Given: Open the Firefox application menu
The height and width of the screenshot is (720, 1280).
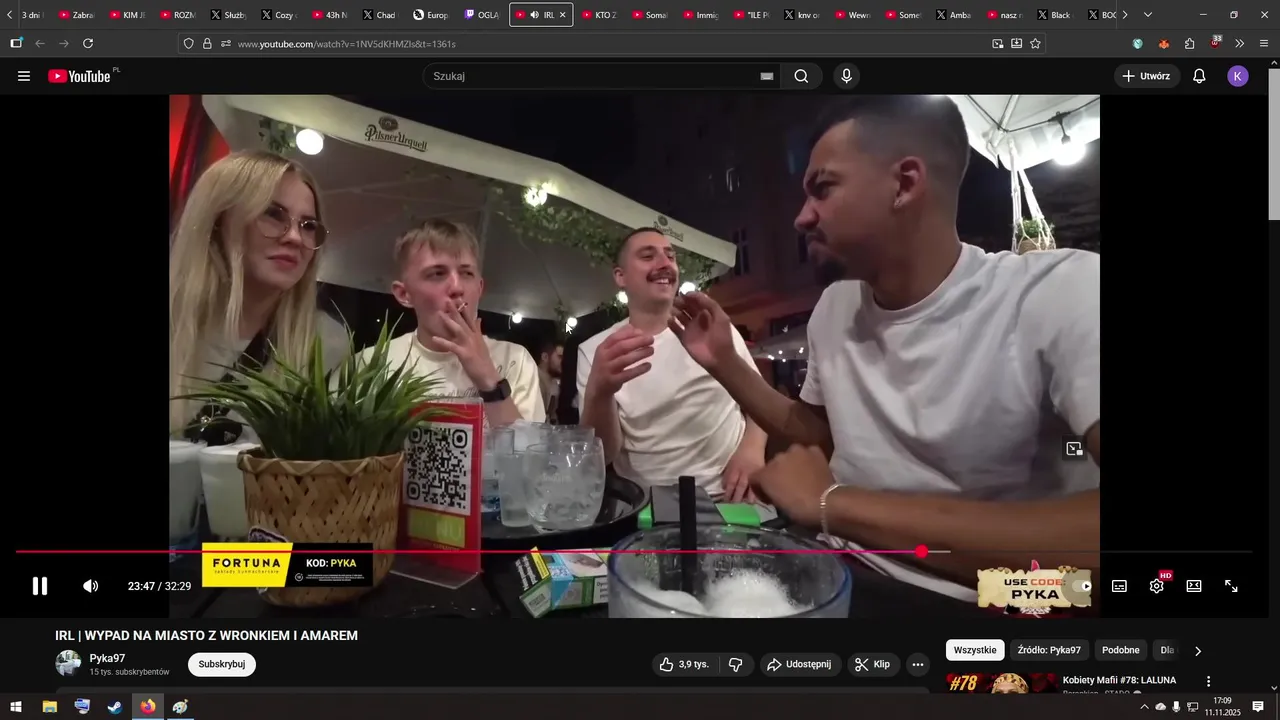Looking at the screenshot, I should tap(1264, 44).
